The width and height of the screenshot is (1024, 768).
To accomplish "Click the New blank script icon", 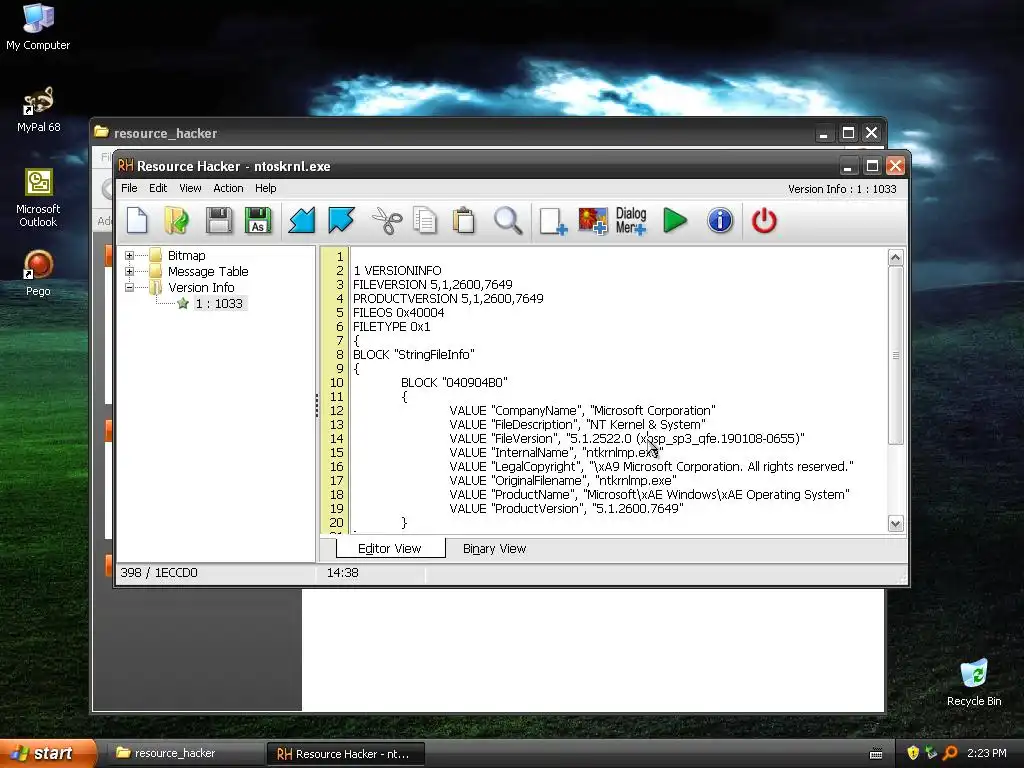I will click(x=137, y=221).
